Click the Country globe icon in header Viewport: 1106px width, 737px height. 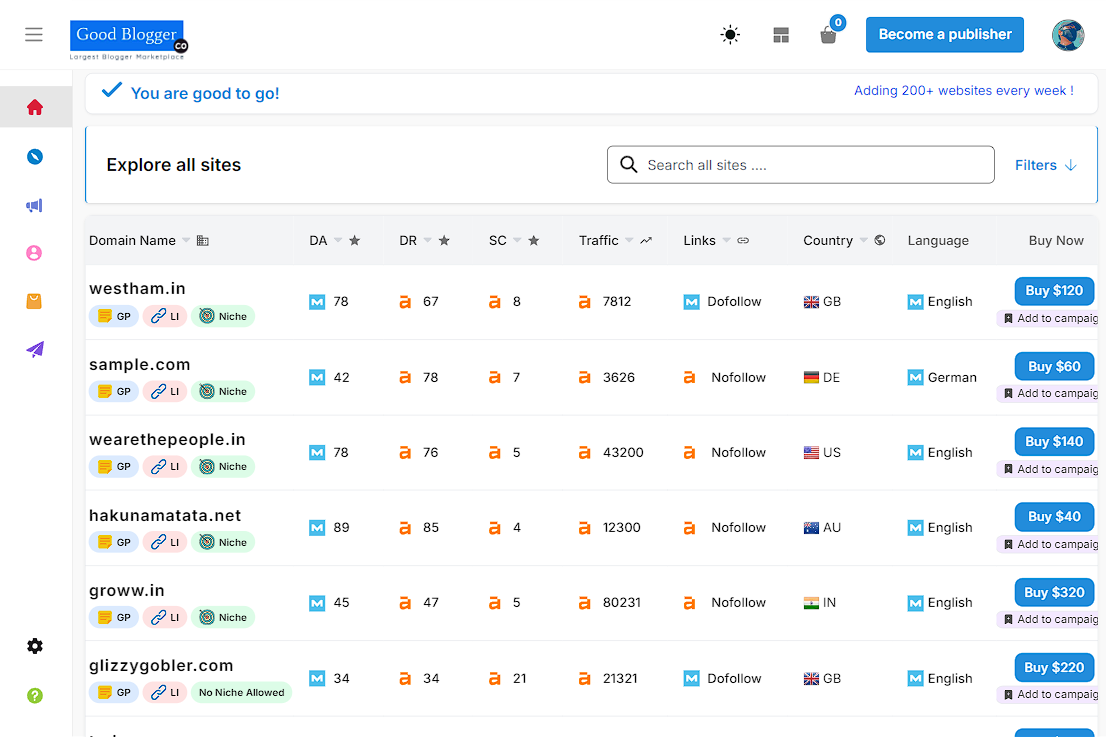pos(880,240)
